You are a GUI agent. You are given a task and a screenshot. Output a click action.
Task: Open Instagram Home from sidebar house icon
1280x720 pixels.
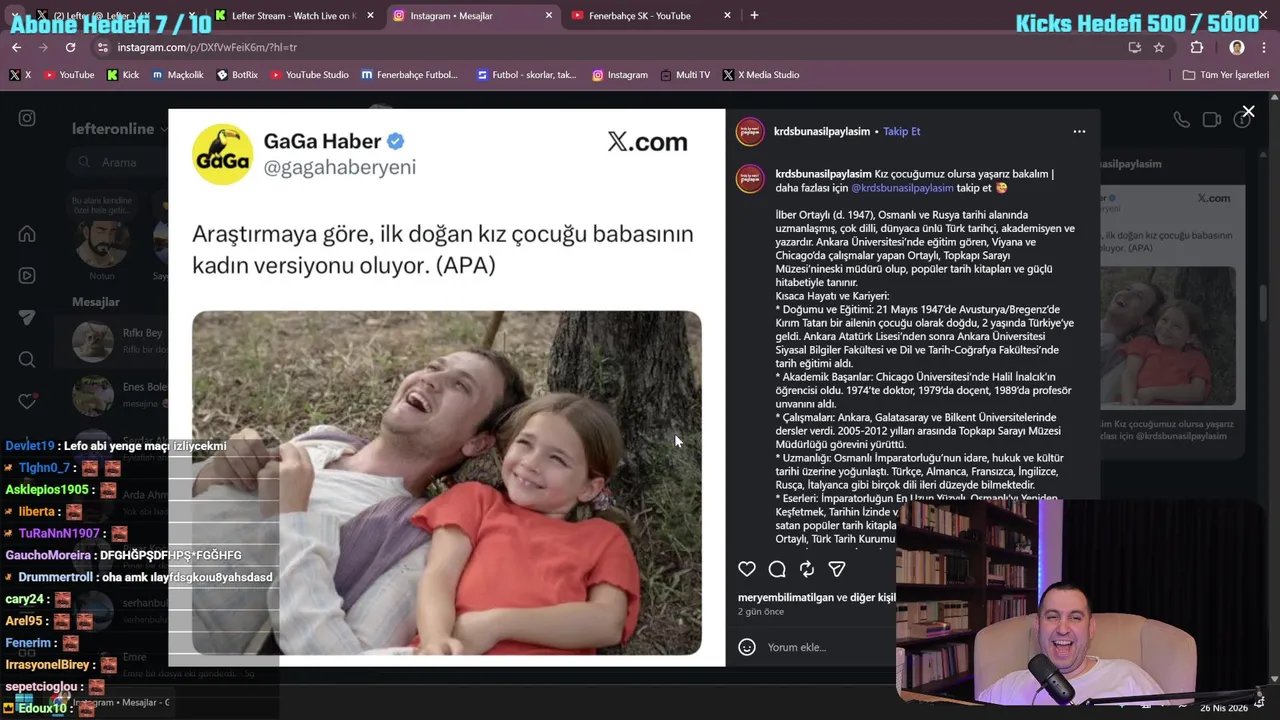[x=27, y=234]
